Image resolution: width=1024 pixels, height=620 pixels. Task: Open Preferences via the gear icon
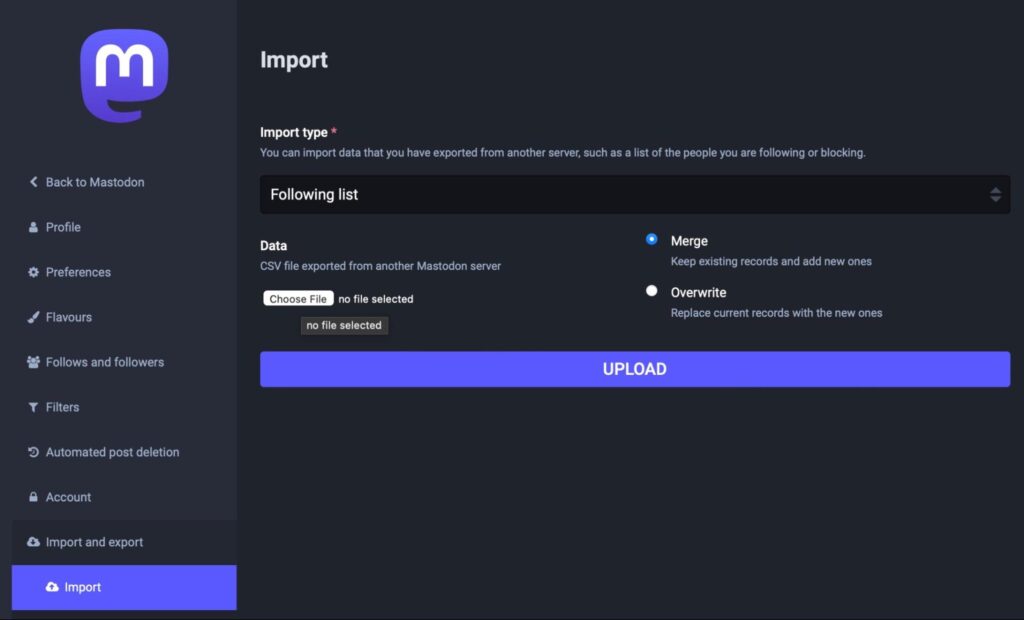coord(33,272)
